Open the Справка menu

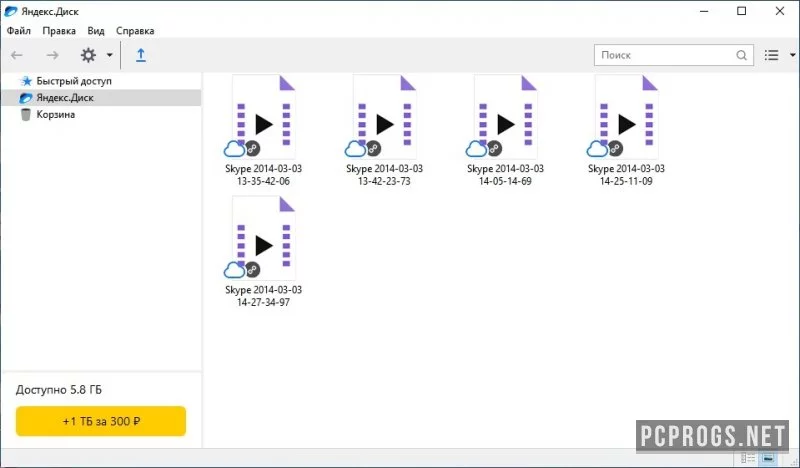[135, 31]
